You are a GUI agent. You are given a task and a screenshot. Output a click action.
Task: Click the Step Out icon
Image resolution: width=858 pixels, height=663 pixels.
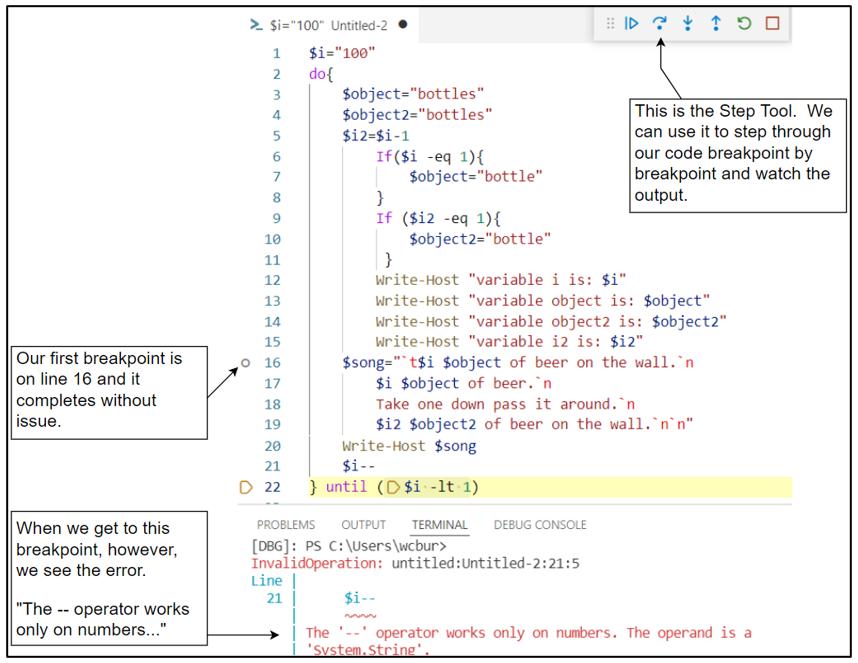[716, 25]
